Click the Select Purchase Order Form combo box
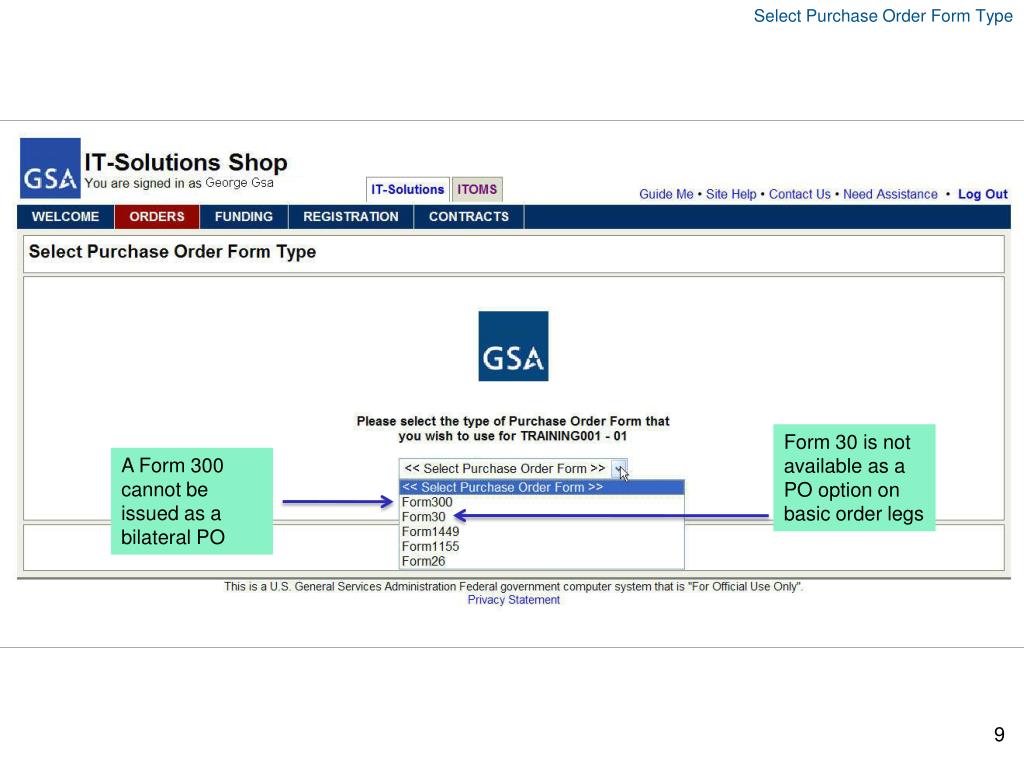1024x768 pixels. tap(513, 469)
